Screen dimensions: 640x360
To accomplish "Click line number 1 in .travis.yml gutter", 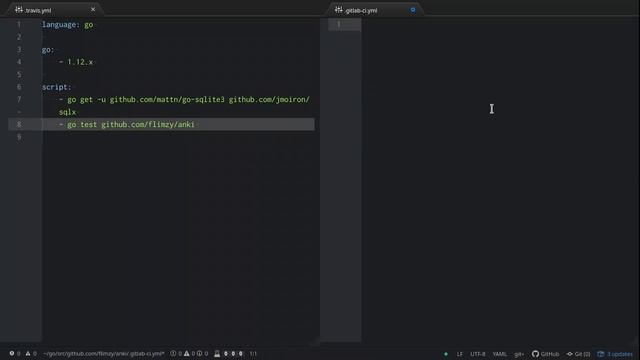I will click(19, 24).
